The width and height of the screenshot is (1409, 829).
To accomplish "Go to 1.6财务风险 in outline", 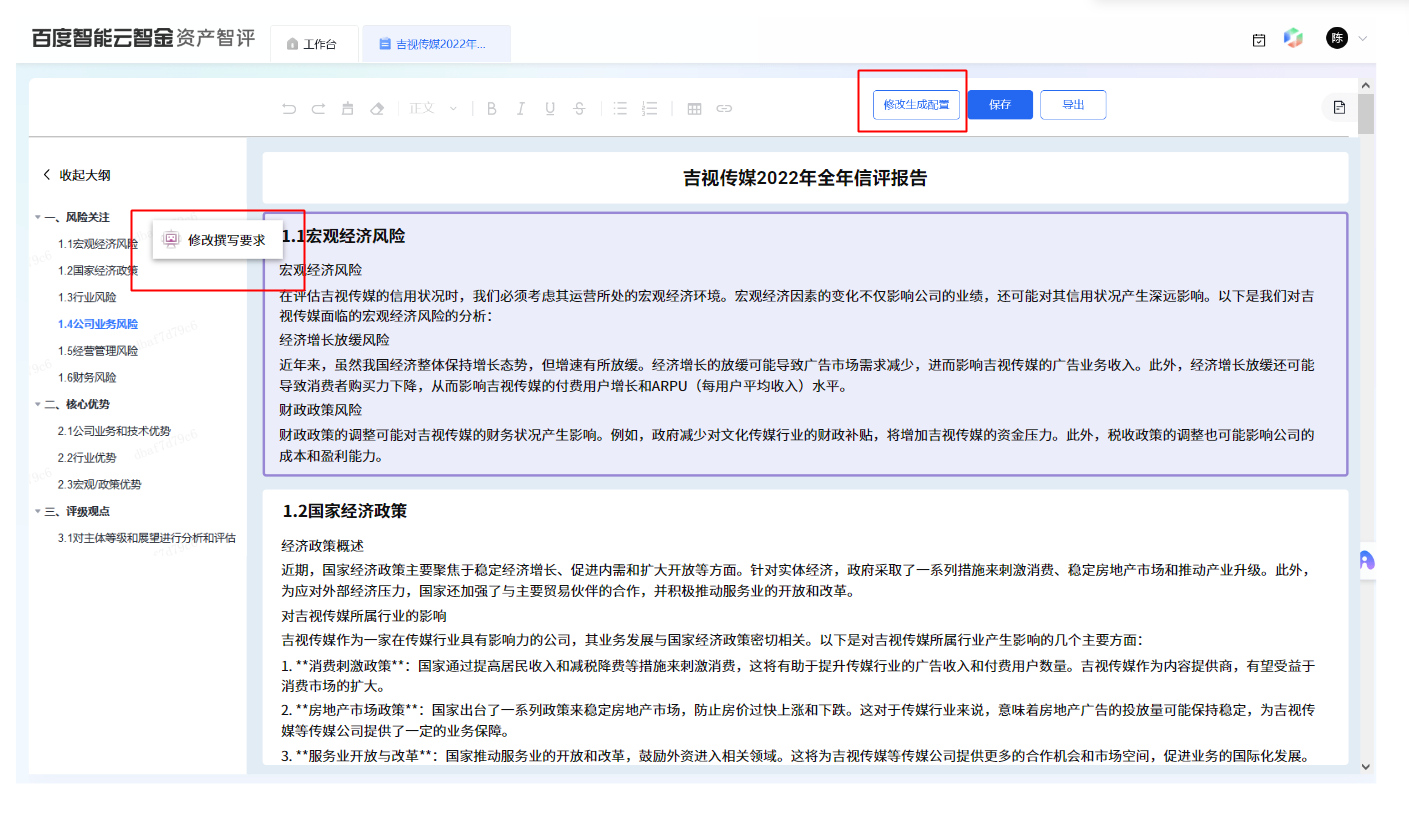I will click(x=87, y=378).
